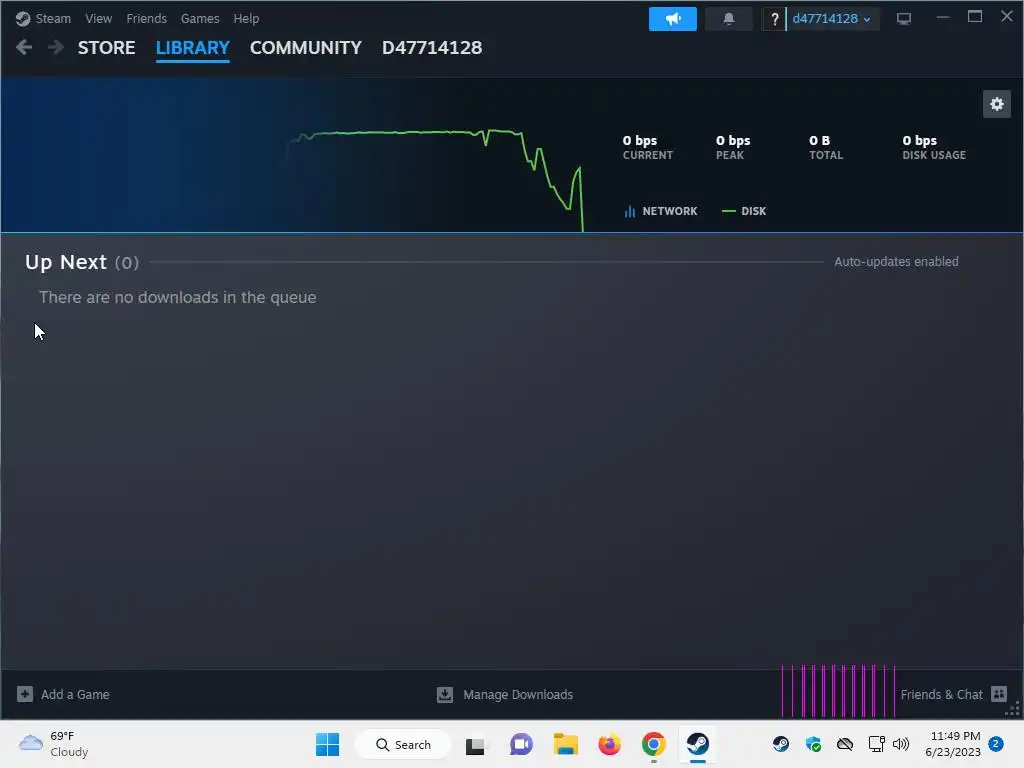Image resolution: width=1024 pixels, height=768 pixels.
Task: Open the Help menu
Action: coord(246,18)
